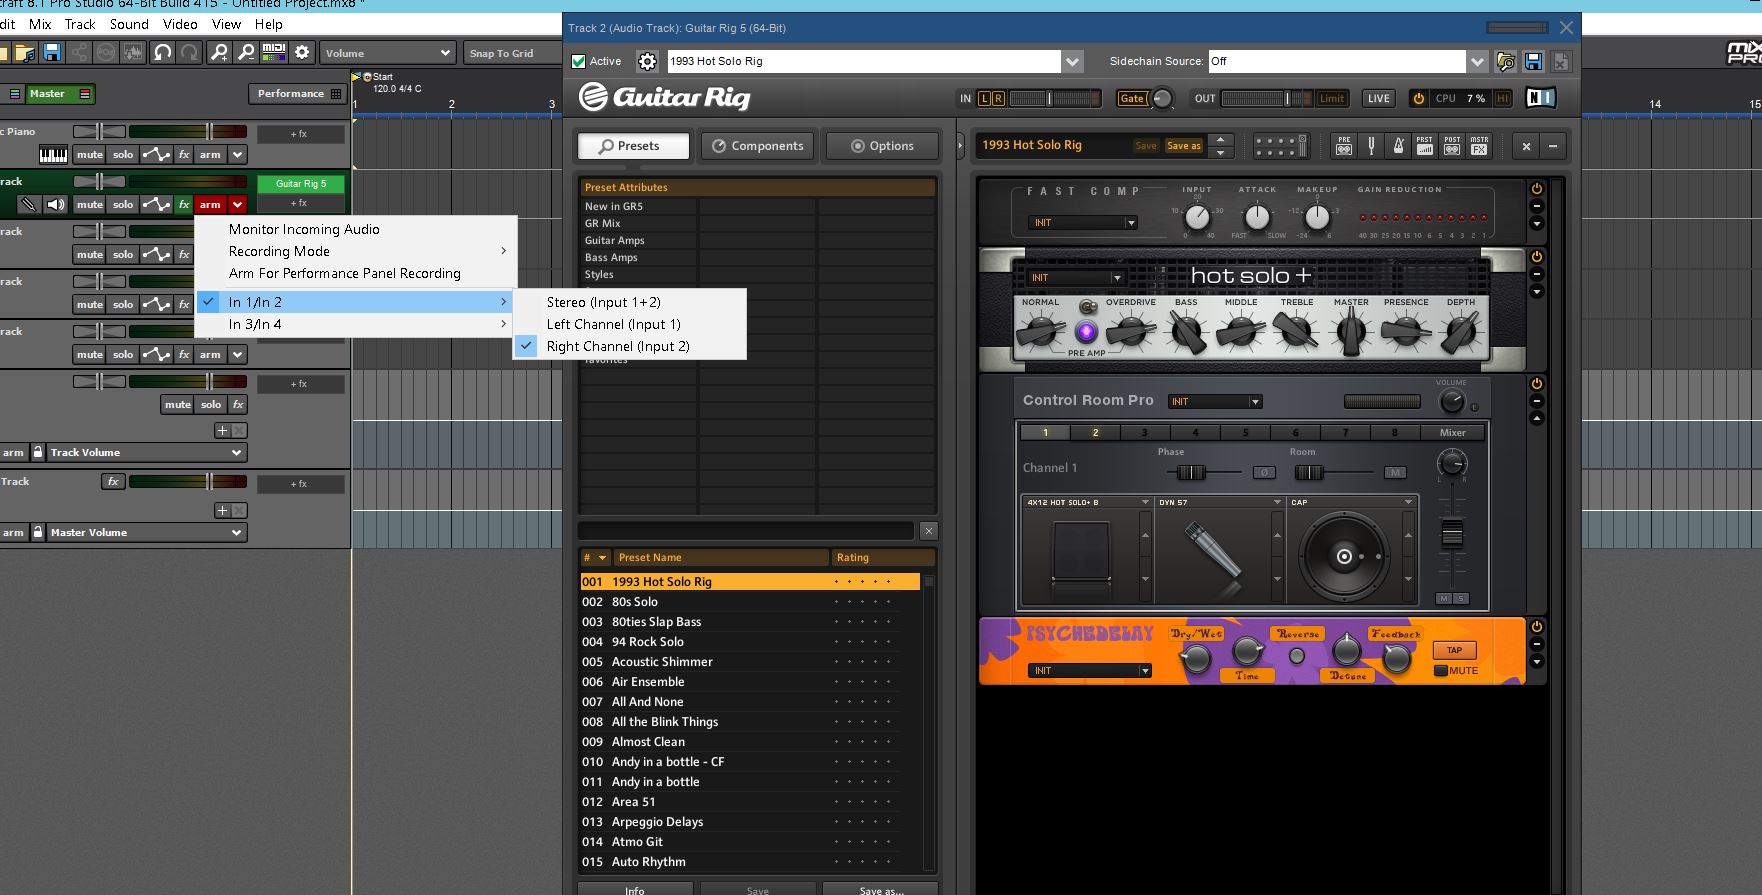Open the guitar tuner icon on the audio track
The image size is (1762, 895).
pyautogui.click(x=29, y=204)
